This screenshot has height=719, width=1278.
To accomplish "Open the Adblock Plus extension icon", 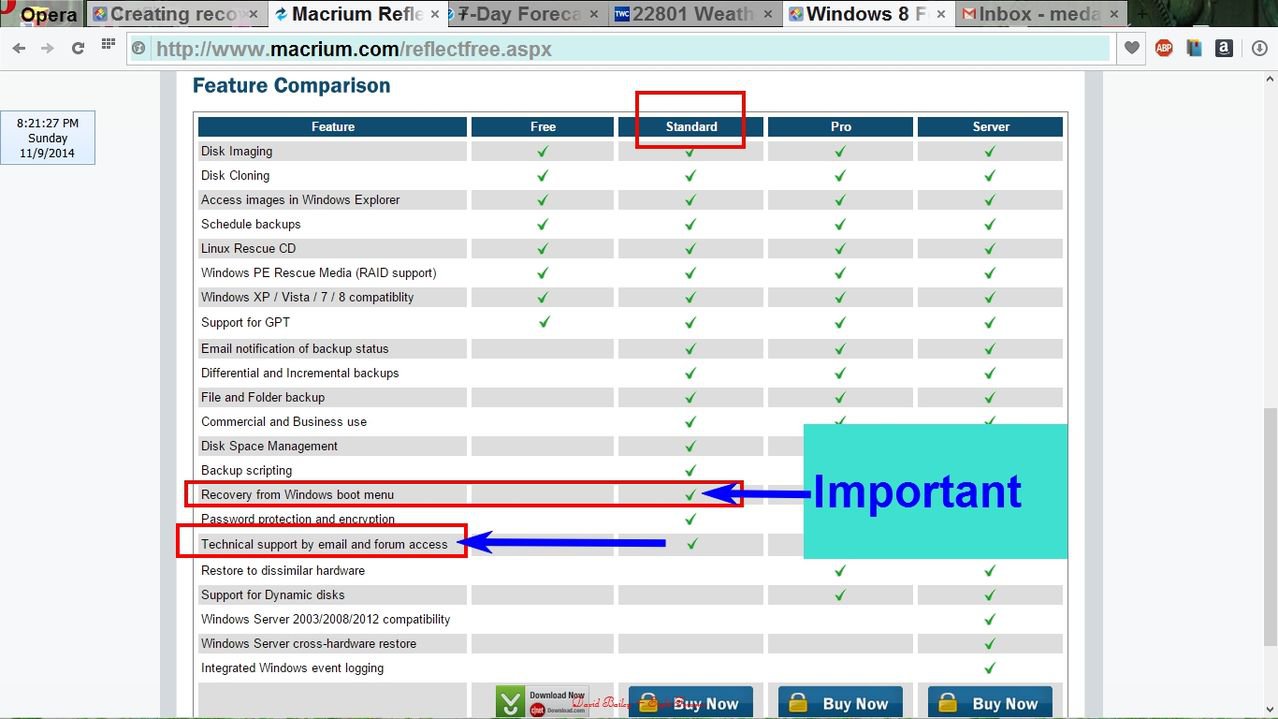I will pos(1164,48).
